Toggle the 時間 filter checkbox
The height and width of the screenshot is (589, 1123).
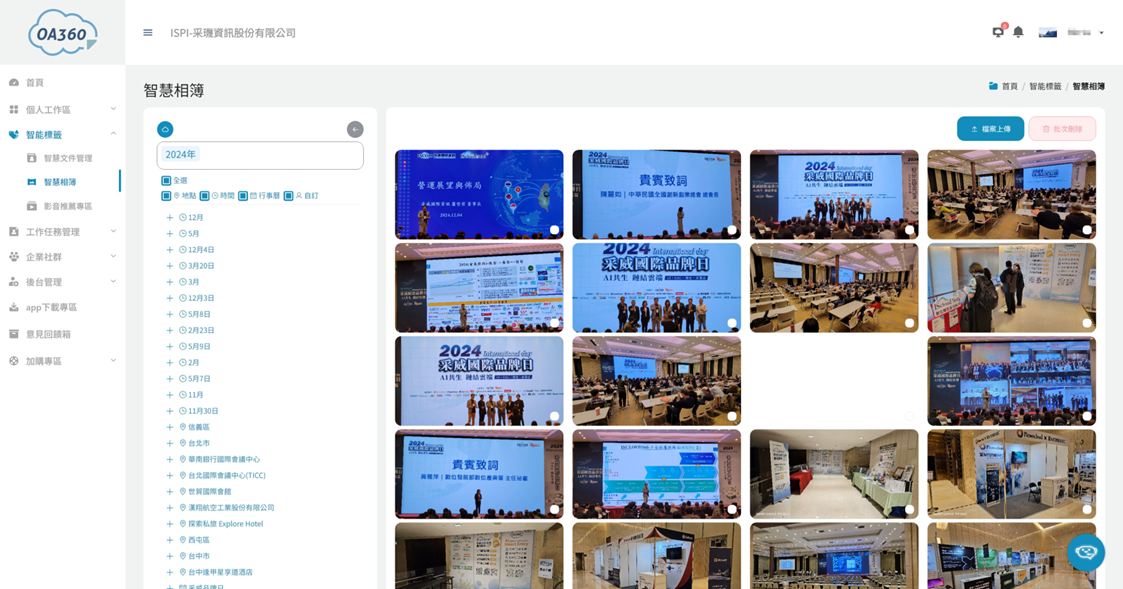204,196
